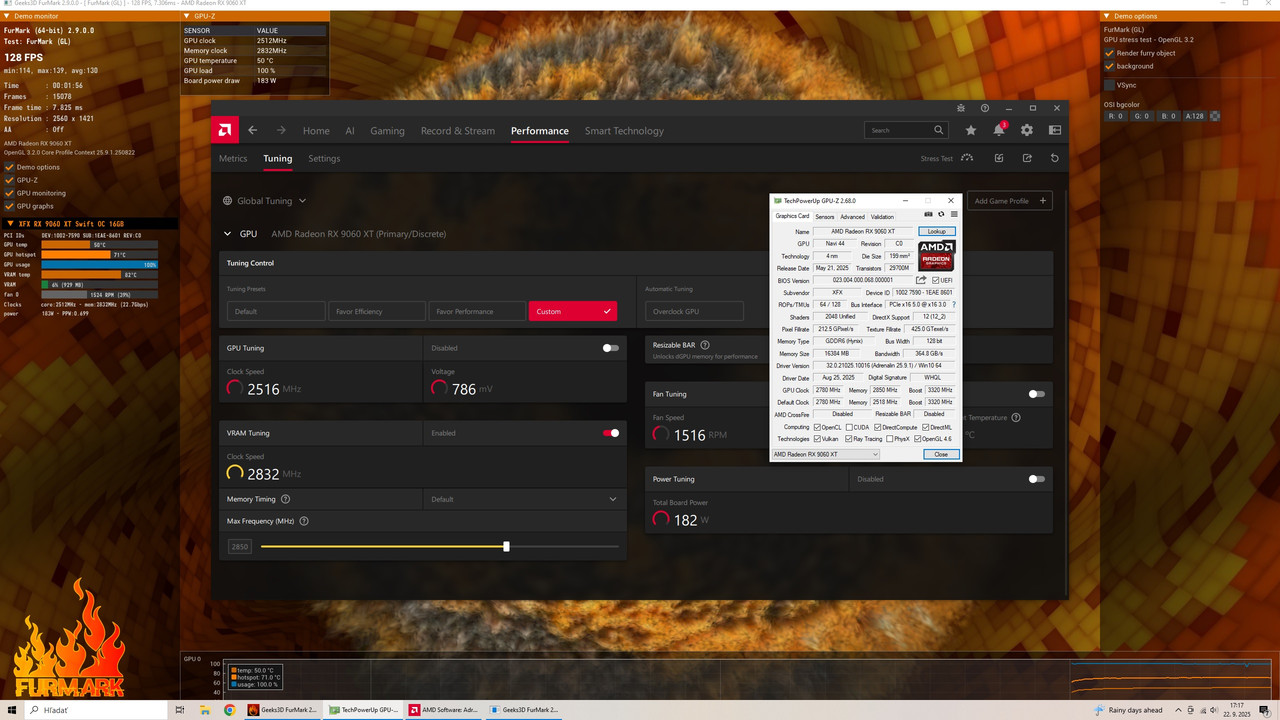Click the sidebar layout icon in AMD Software
1280x720 pixels.
[x=1054, y=130]
